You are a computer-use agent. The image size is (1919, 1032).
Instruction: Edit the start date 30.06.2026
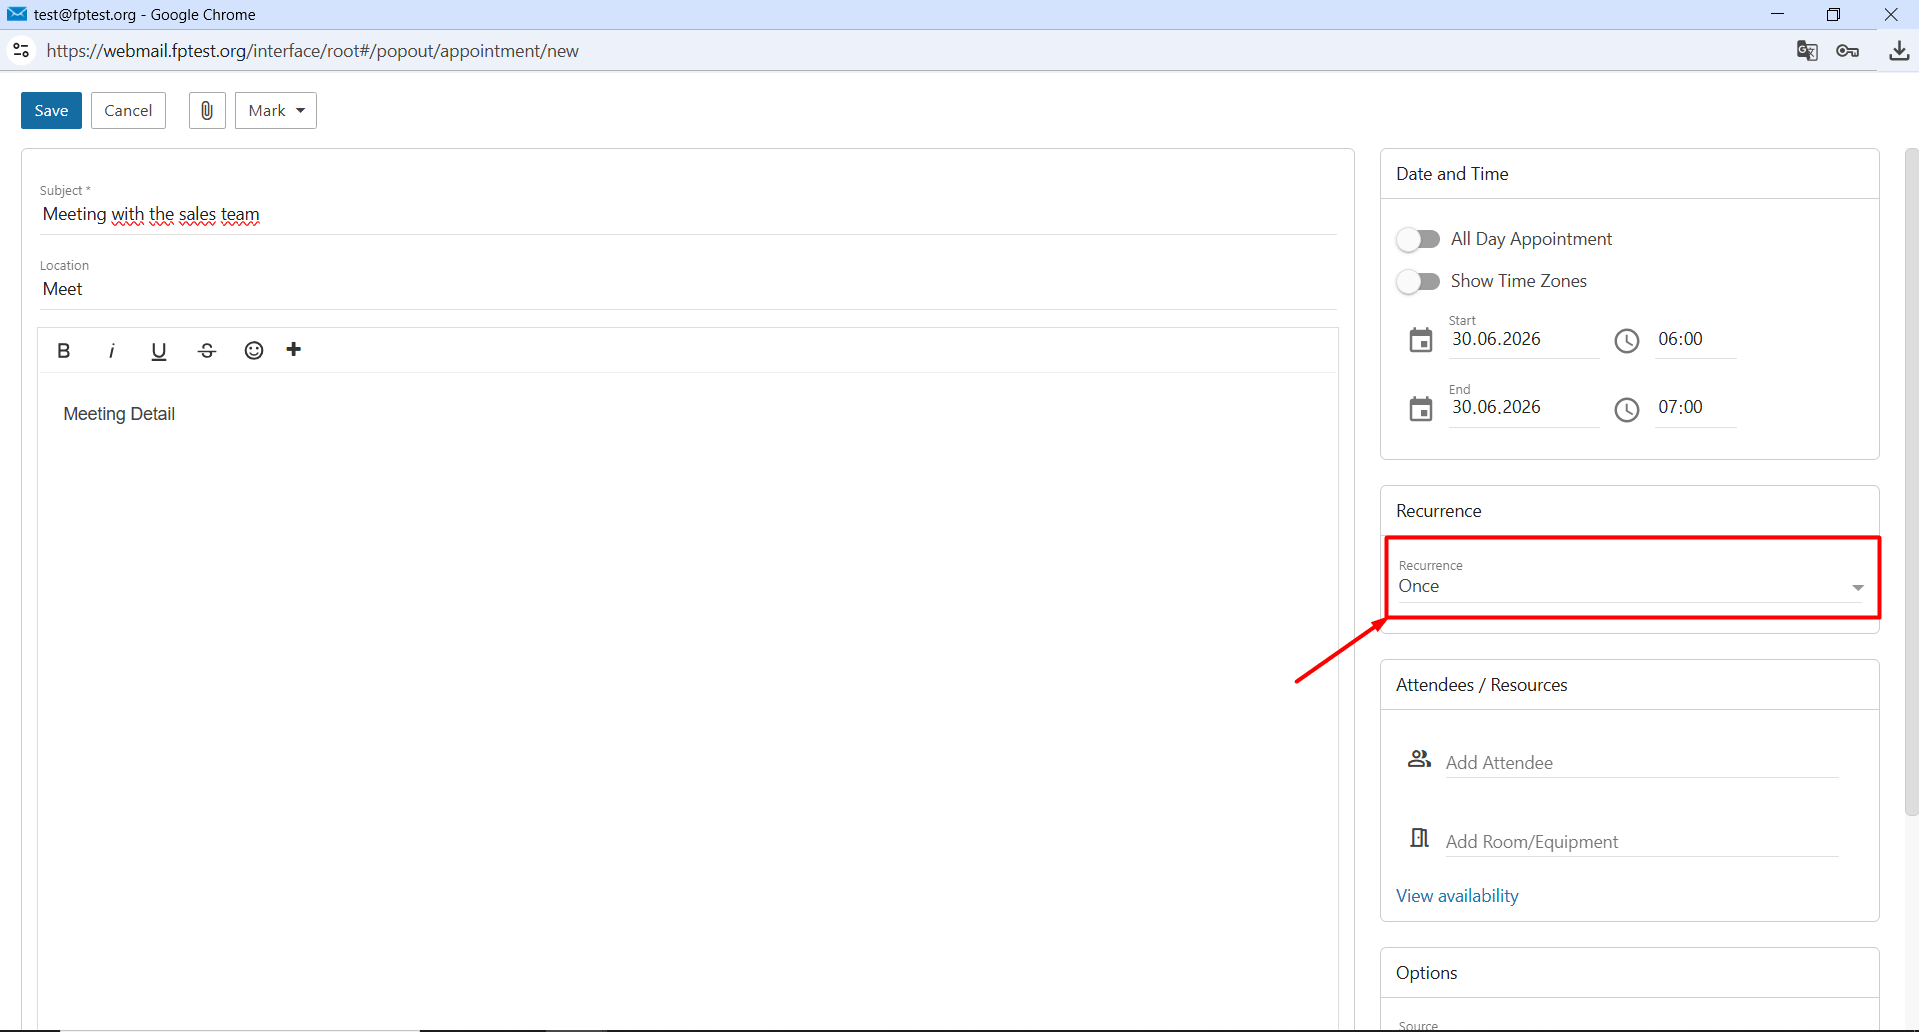[1523, 339]
